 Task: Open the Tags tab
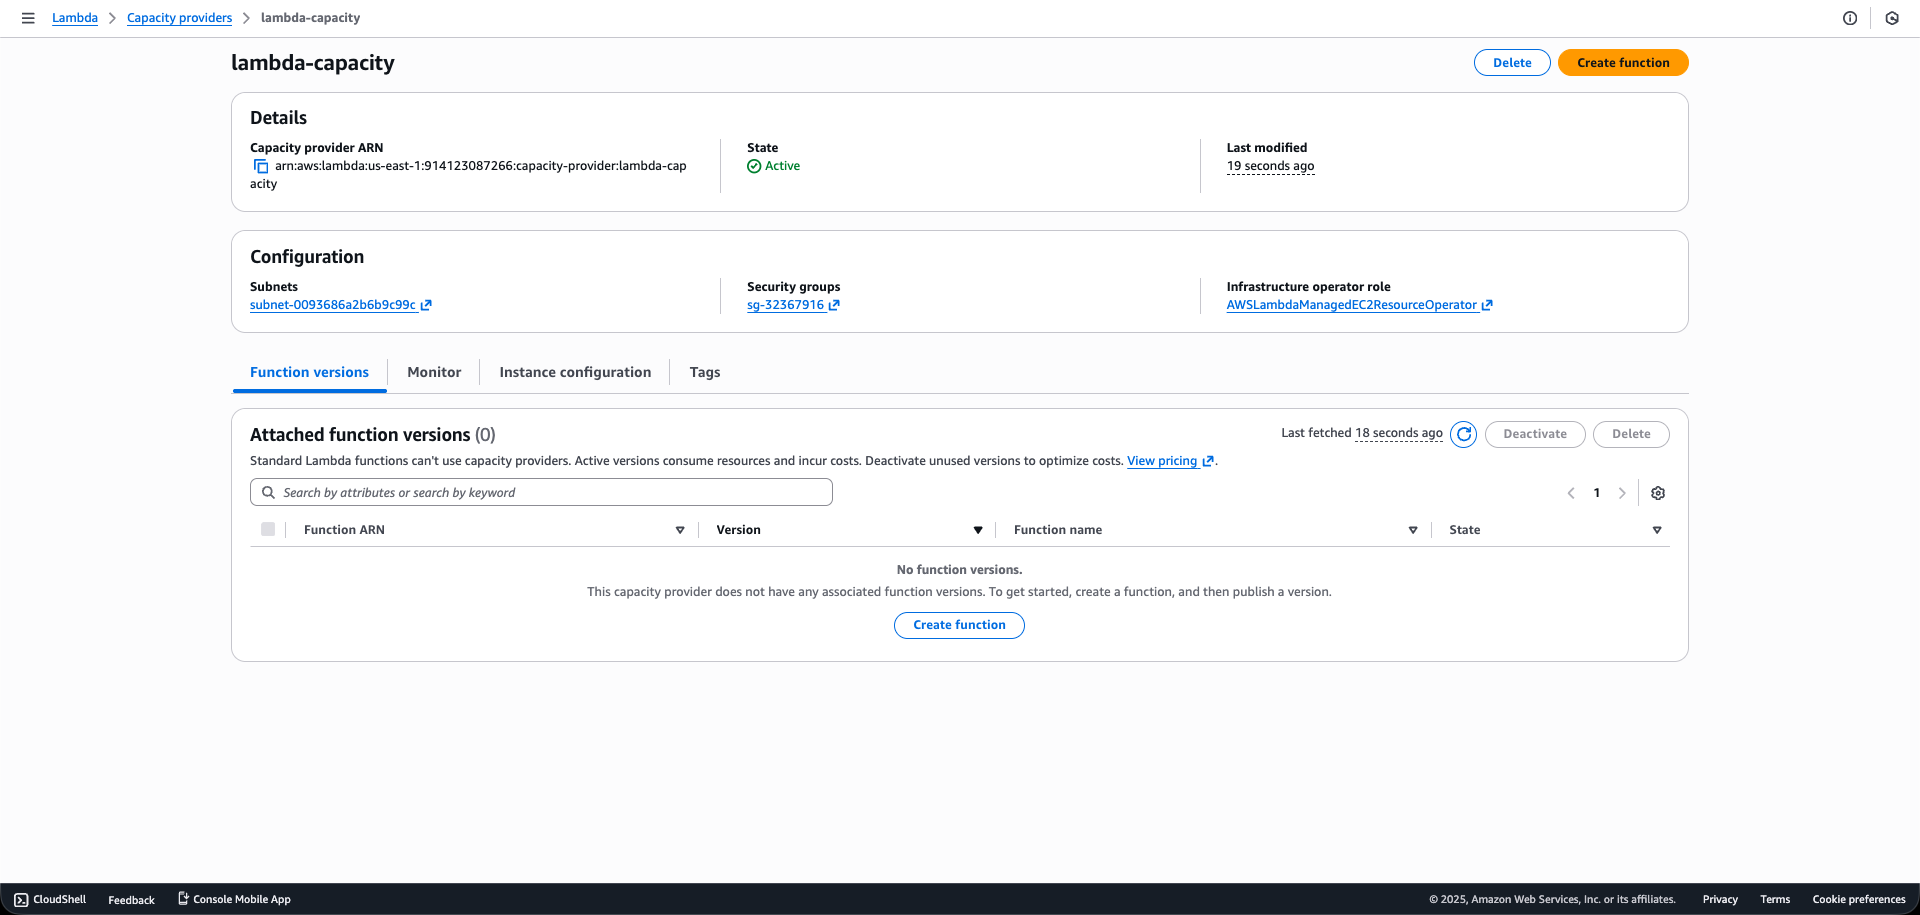pos(704,371)
